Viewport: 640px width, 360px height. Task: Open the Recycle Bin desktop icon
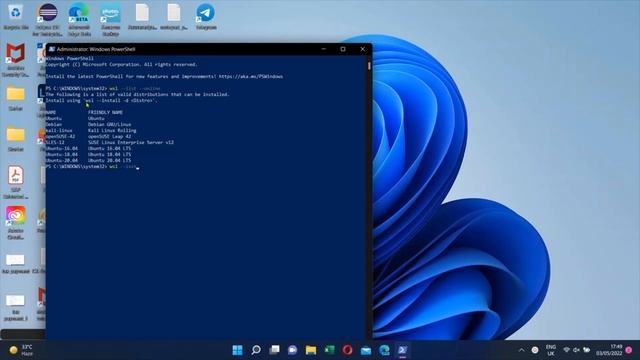(16, 17)
